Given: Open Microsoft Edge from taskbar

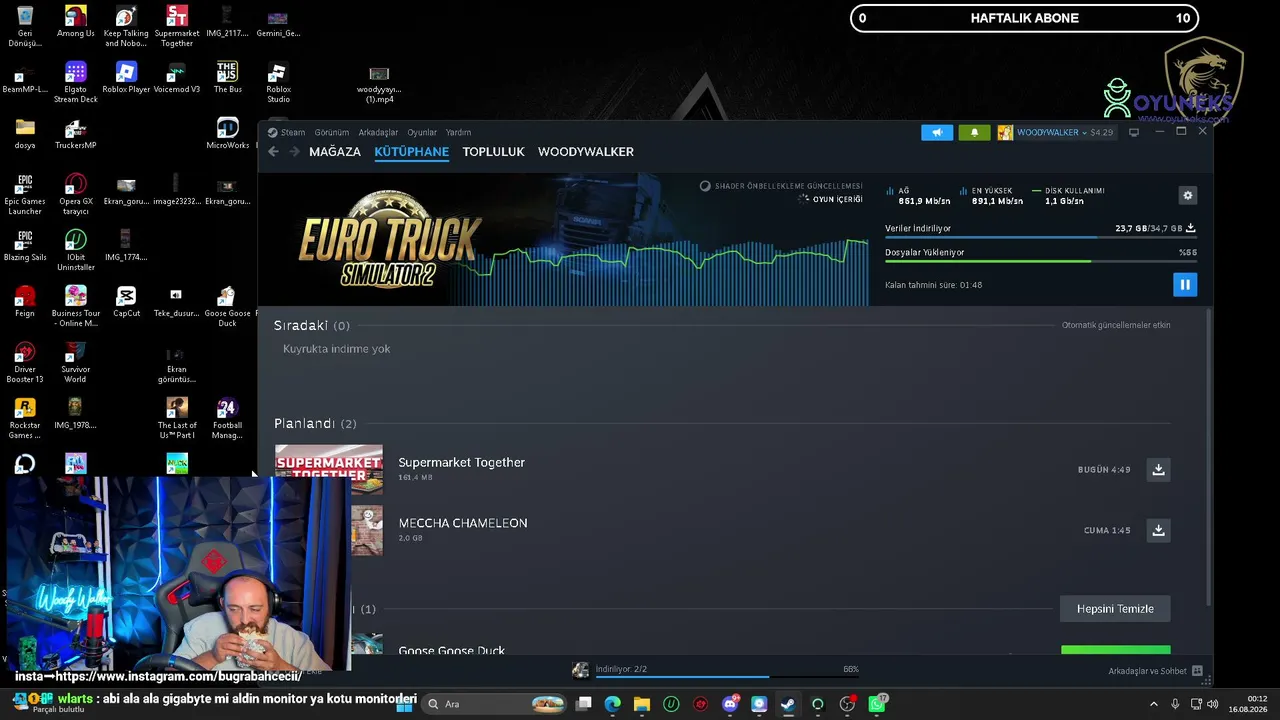Looking at the screenshot, I should pyautogui.click(x=612, y=704).
